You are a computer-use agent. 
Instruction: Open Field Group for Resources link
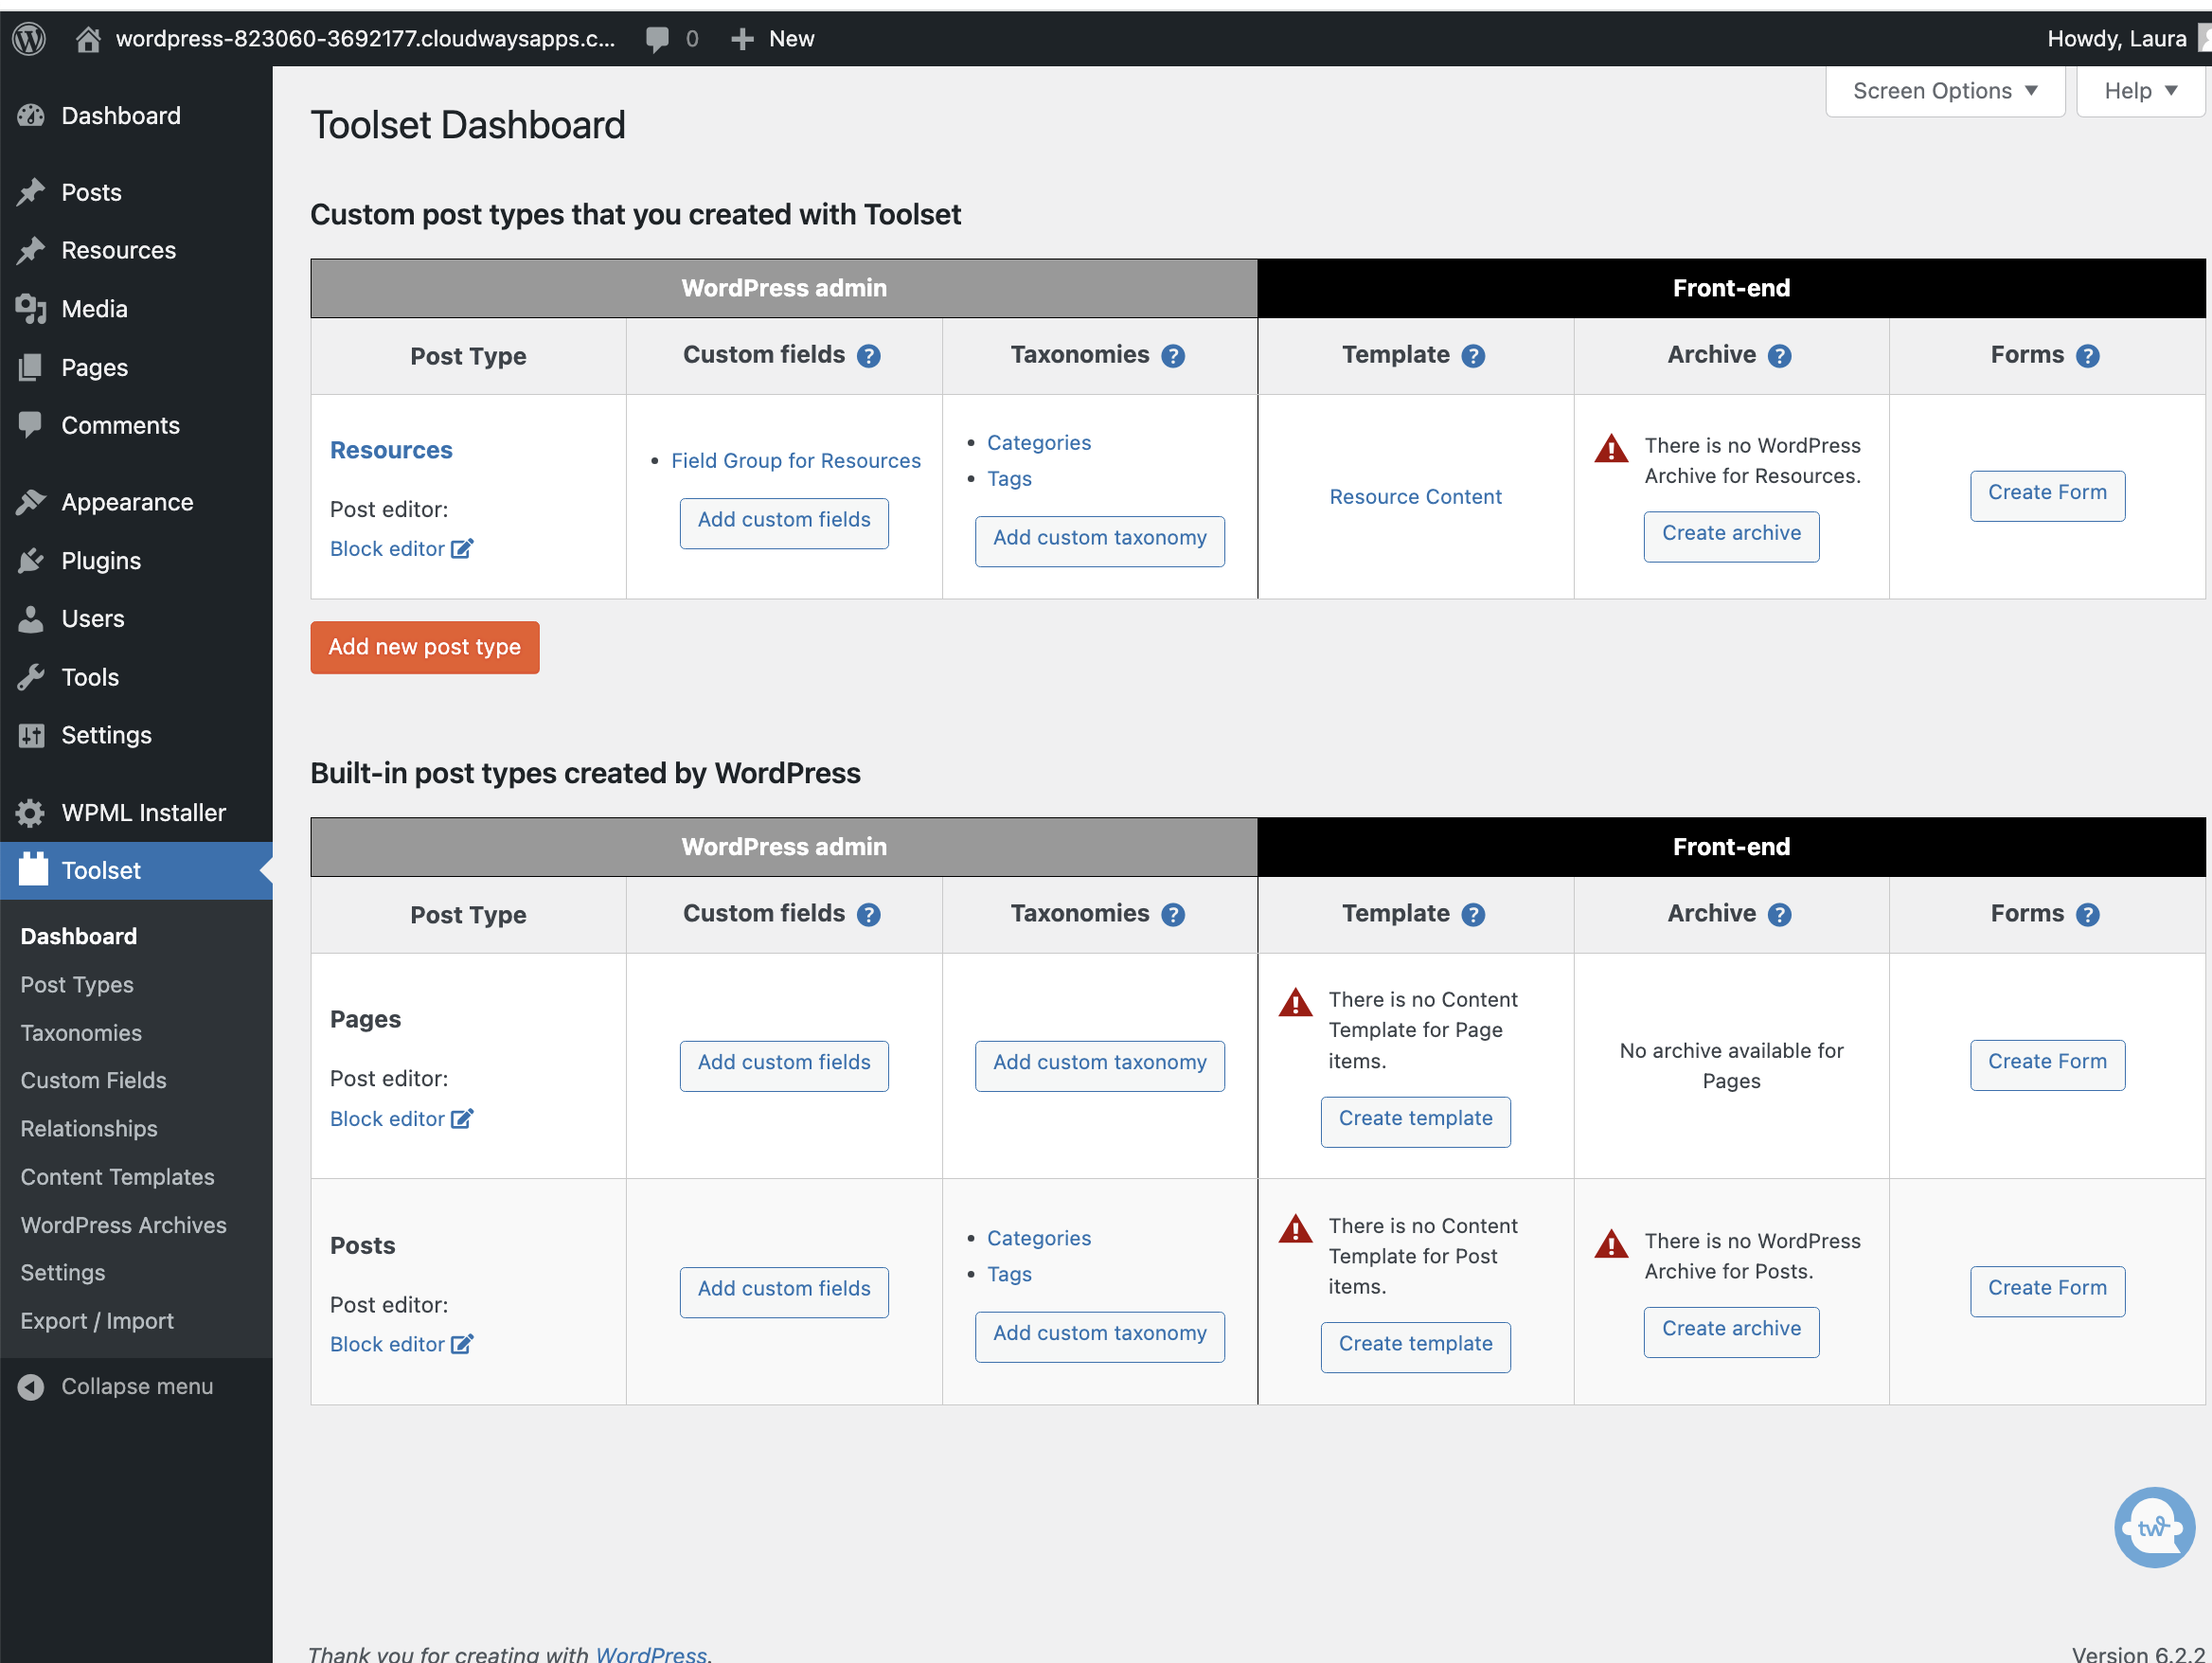(796, 461)
